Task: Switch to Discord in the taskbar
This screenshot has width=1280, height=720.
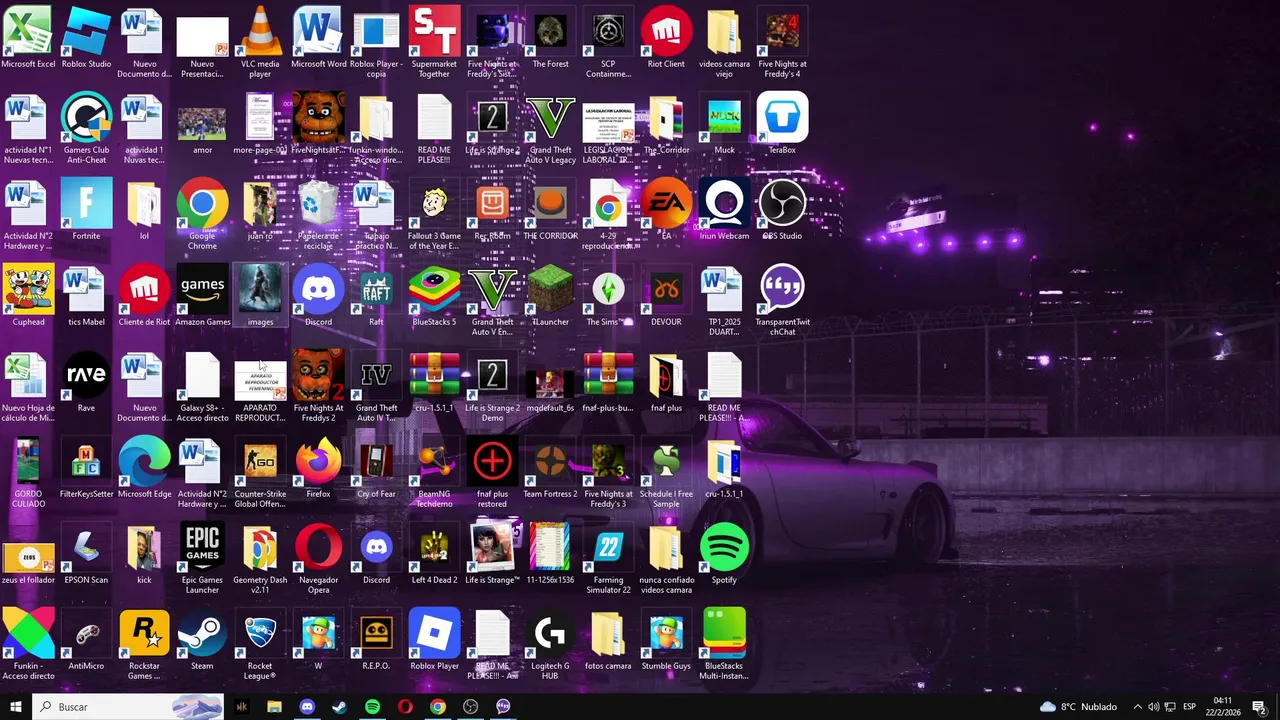Action: (x=307, y=706)
